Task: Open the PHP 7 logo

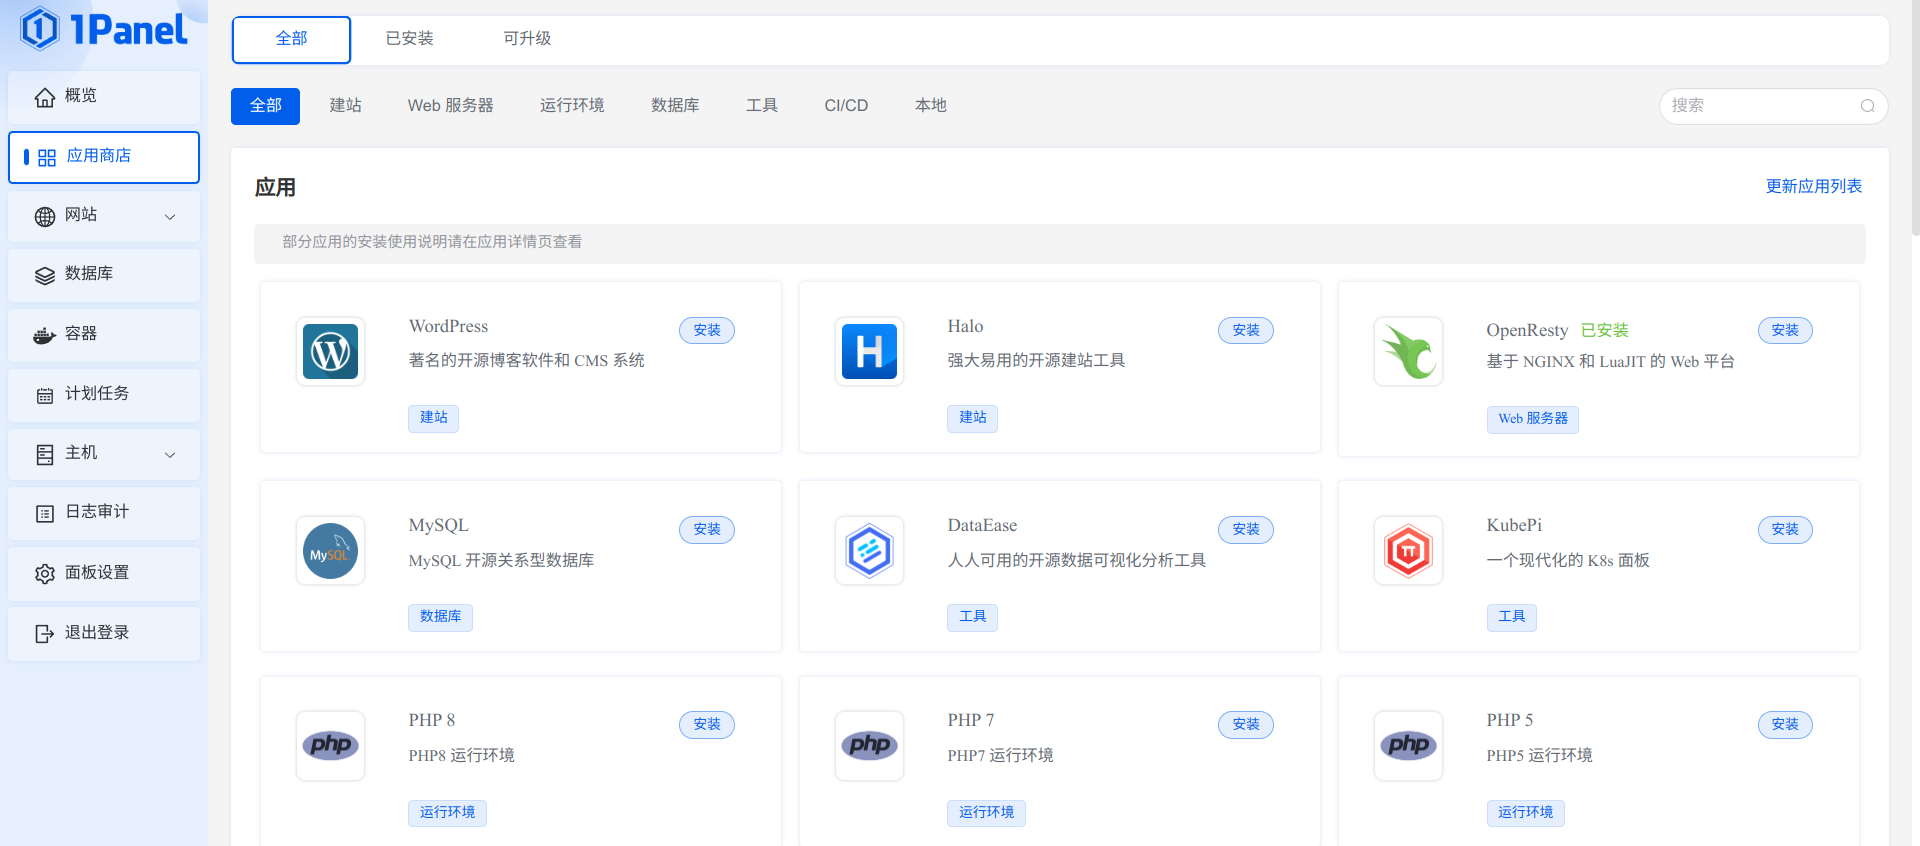Action: (870, 746)
